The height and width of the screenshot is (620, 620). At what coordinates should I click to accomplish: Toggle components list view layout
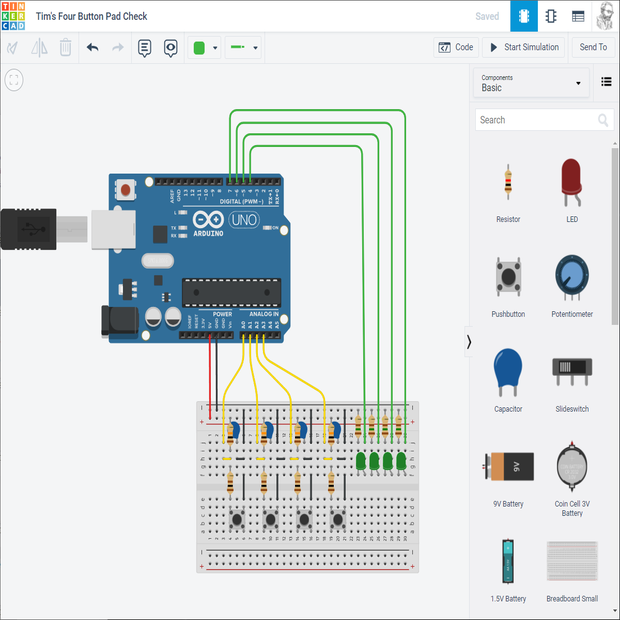[606, 82]
